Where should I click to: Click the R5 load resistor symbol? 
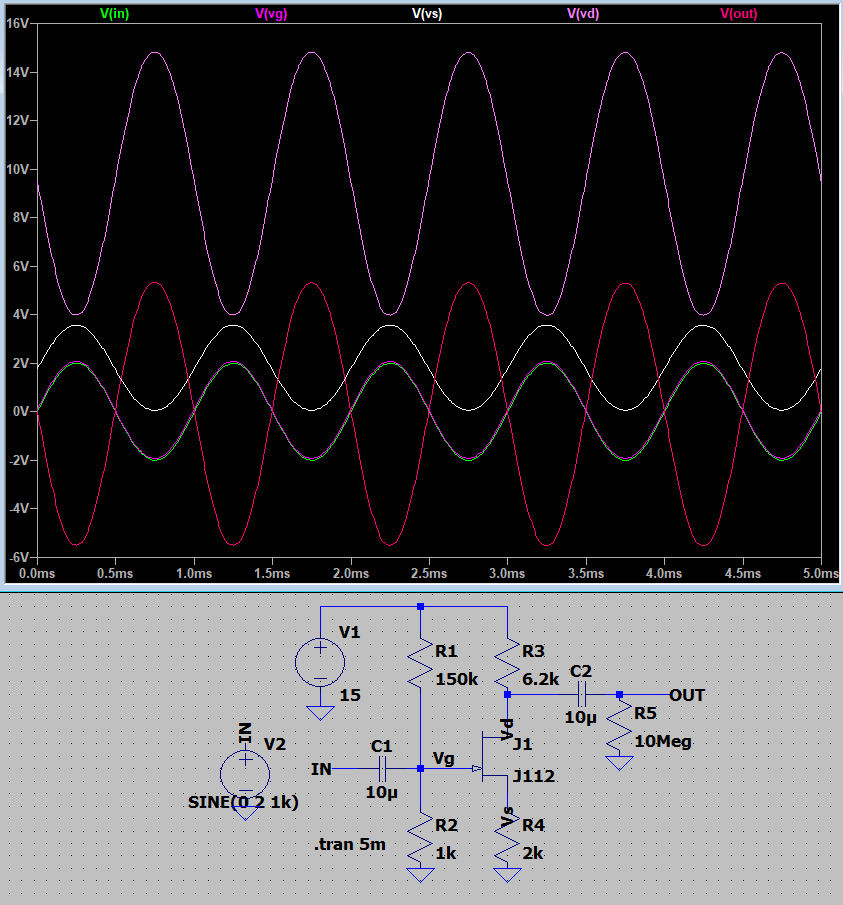620,730
